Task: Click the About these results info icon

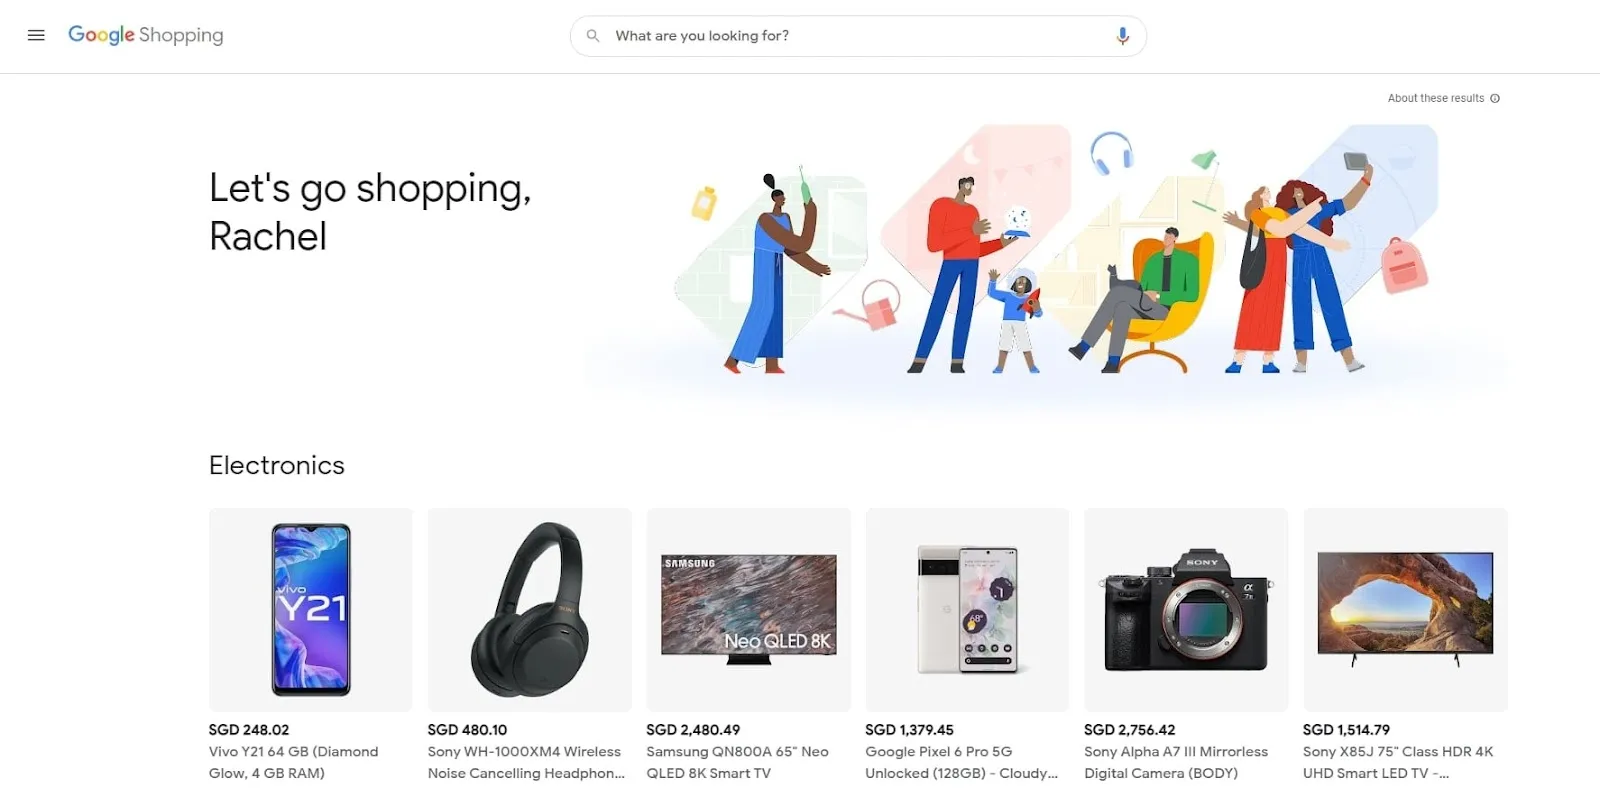Action: point(1495,98)
